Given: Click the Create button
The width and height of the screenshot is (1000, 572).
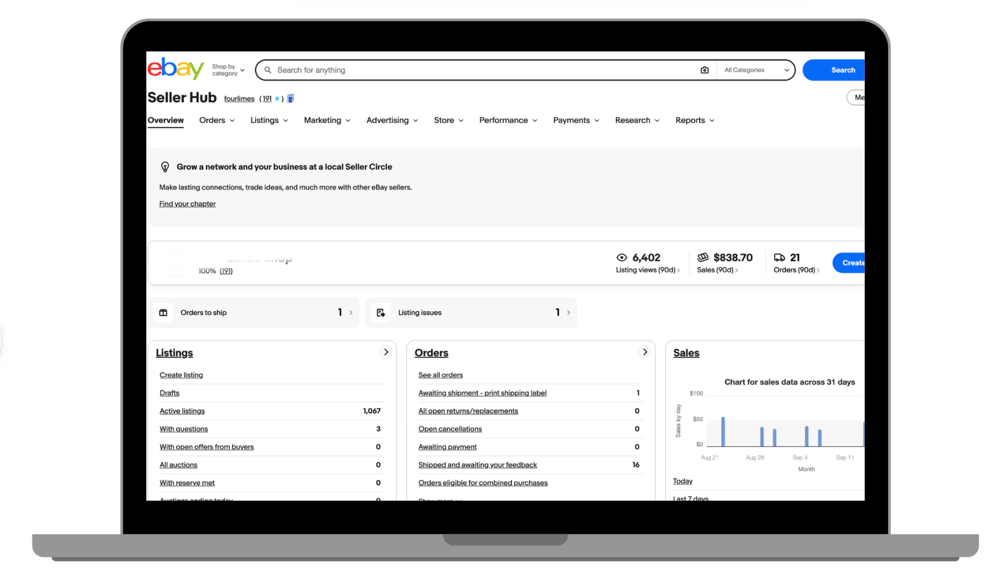Looking at the screenshot, I should pos(849,263).
